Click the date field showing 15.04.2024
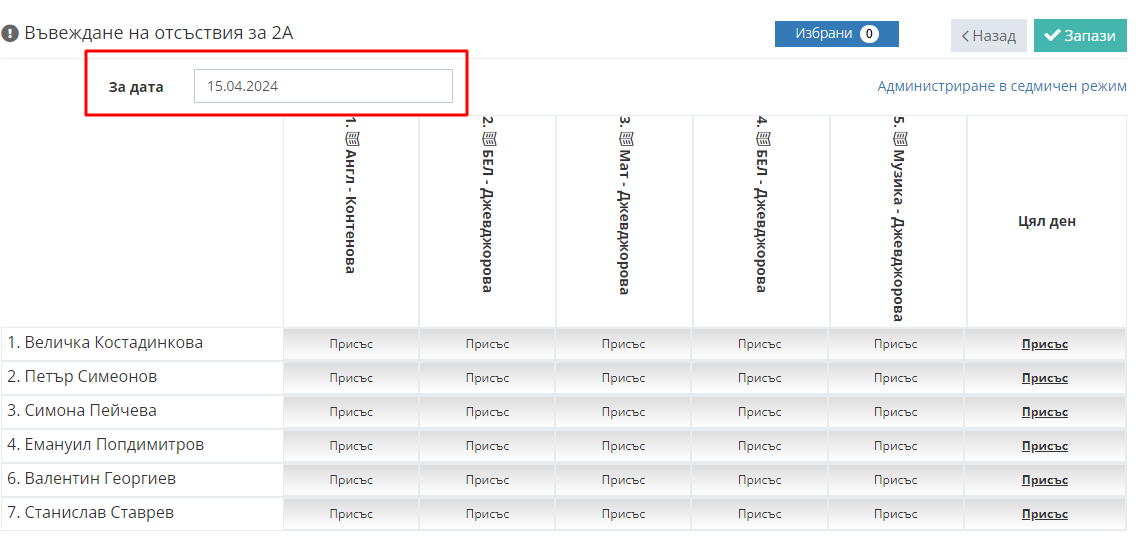The height and width of the screenshot is (544, 1138). point(323,86)
